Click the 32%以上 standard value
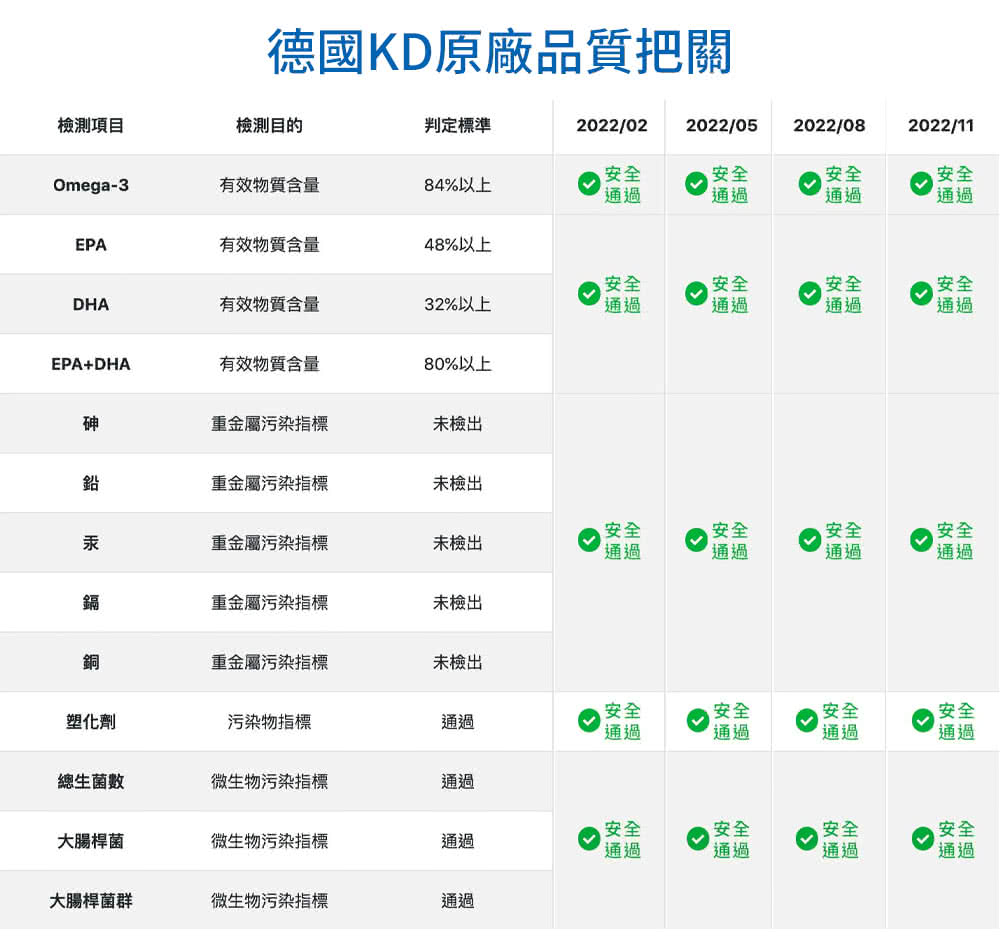This screenshot has width=1000, height=936. click(x=458, y=305)
